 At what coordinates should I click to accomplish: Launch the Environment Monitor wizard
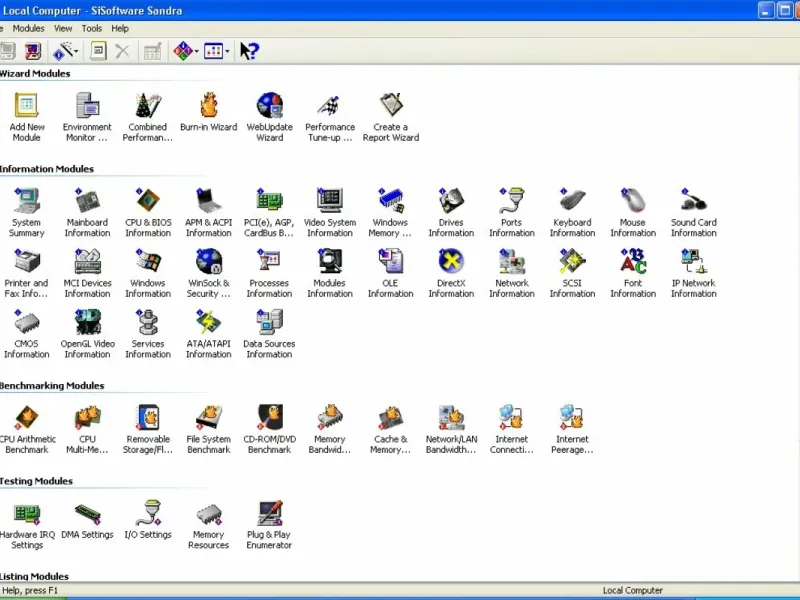[87, 117]
